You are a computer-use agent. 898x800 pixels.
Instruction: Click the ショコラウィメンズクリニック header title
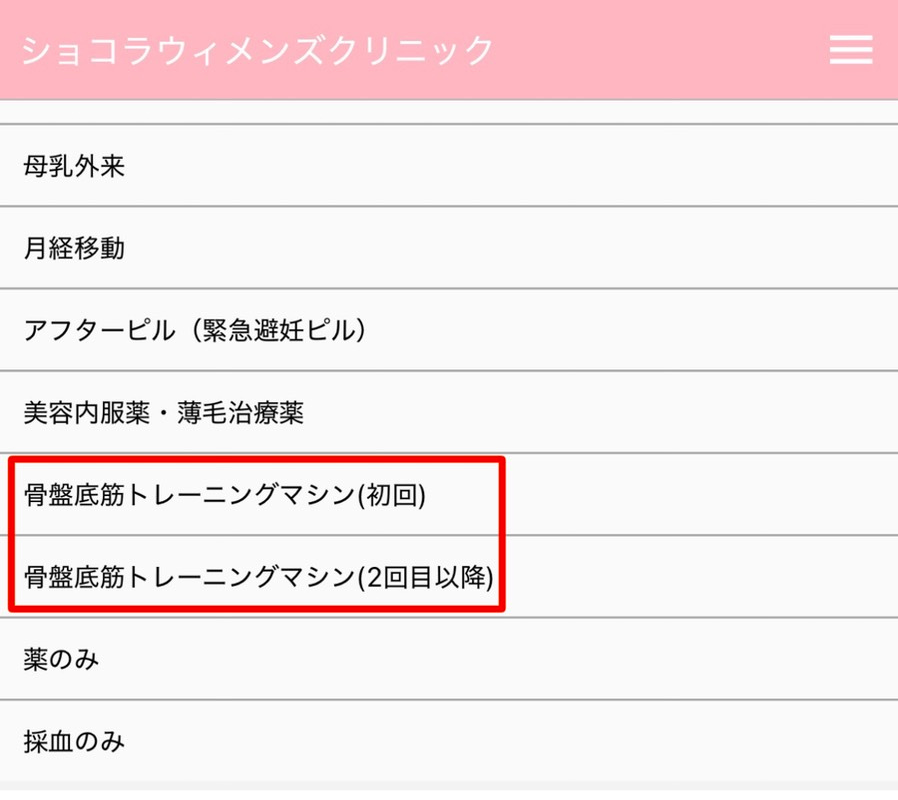(x=258, y=50)
